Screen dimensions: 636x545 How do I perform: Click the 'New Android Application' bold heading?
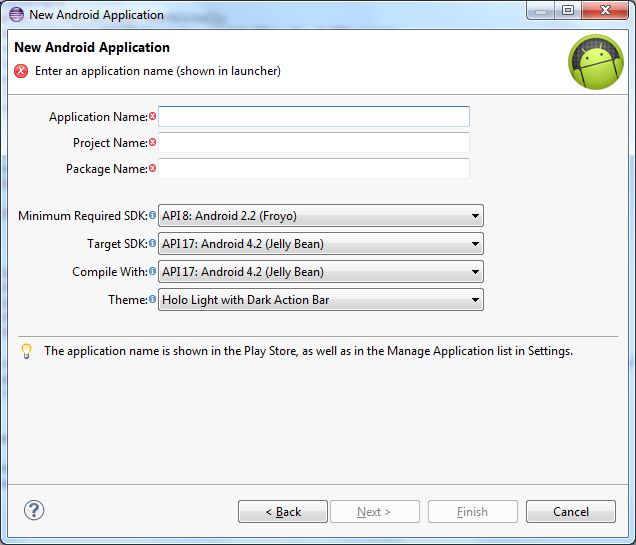coord(92,47)
